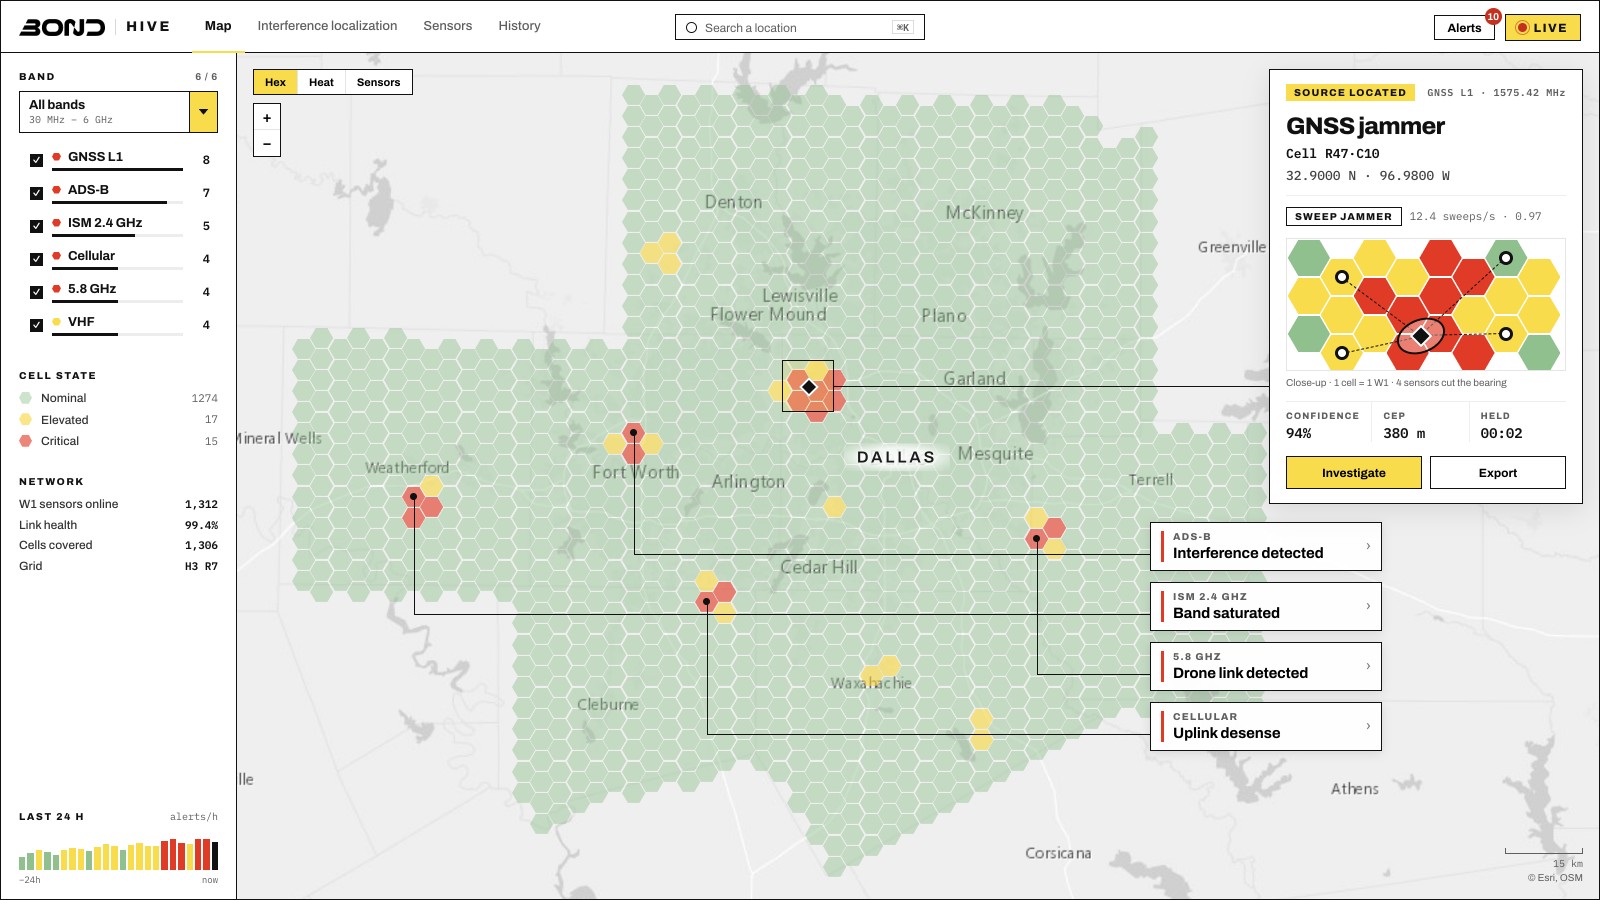1600x900 pixels.
Task: Open the Interference localization tab
Action: click(x=327, y=26)
